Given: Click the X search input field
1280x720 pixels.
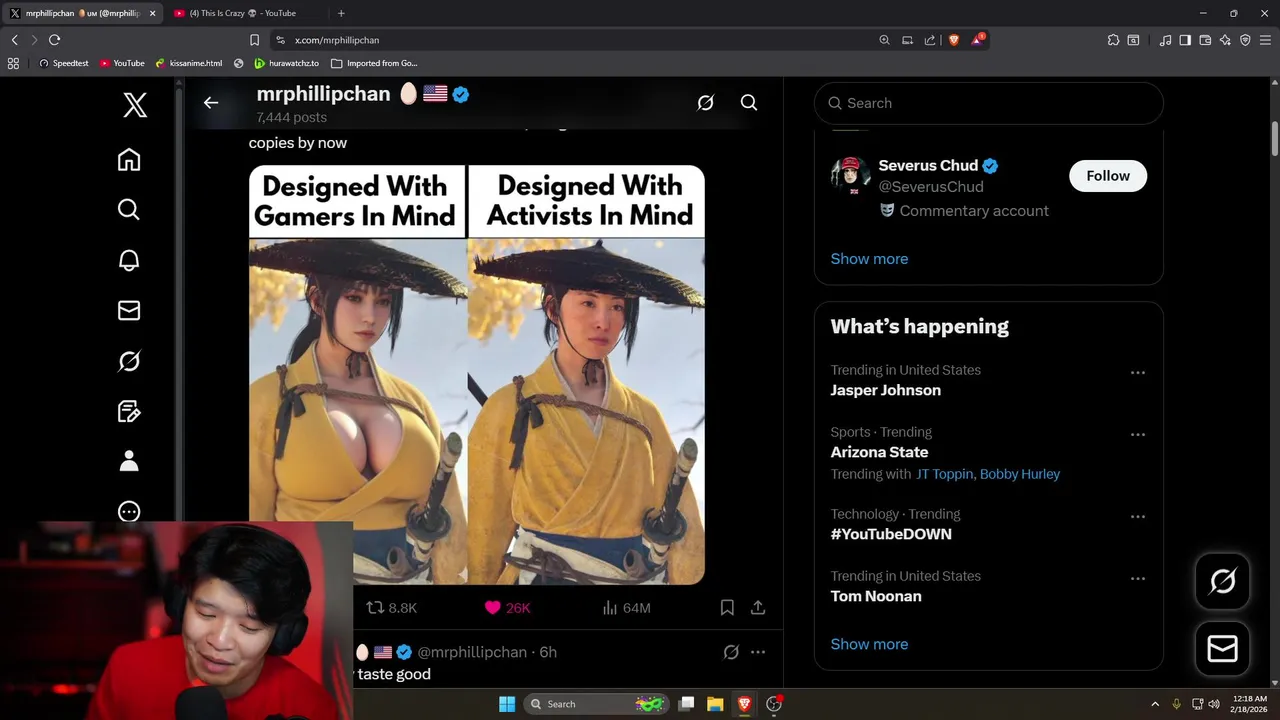Looking at the screenshot, I should 988,103.
